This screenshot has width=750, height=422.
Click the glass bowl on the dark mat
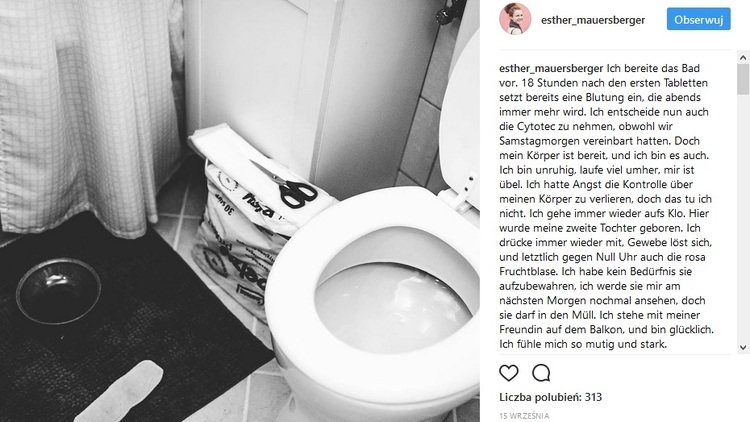point(58,291)
